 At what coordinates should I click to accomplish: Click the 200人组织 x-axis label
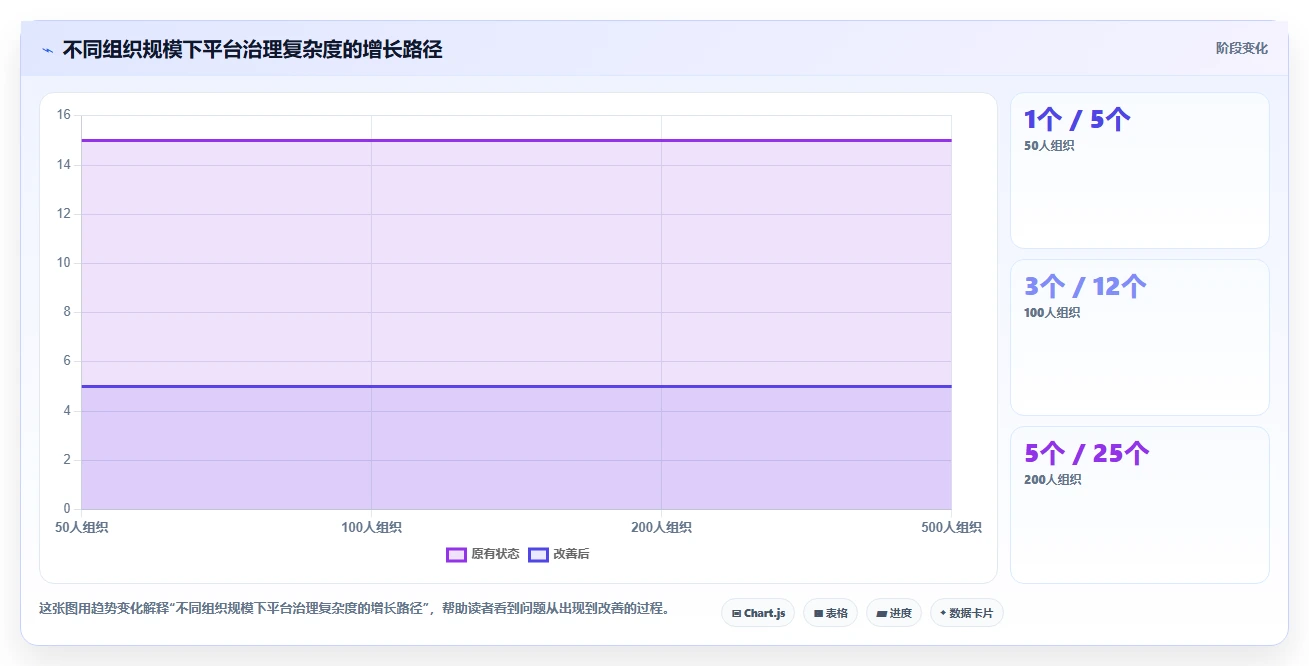tap(661, 527)
